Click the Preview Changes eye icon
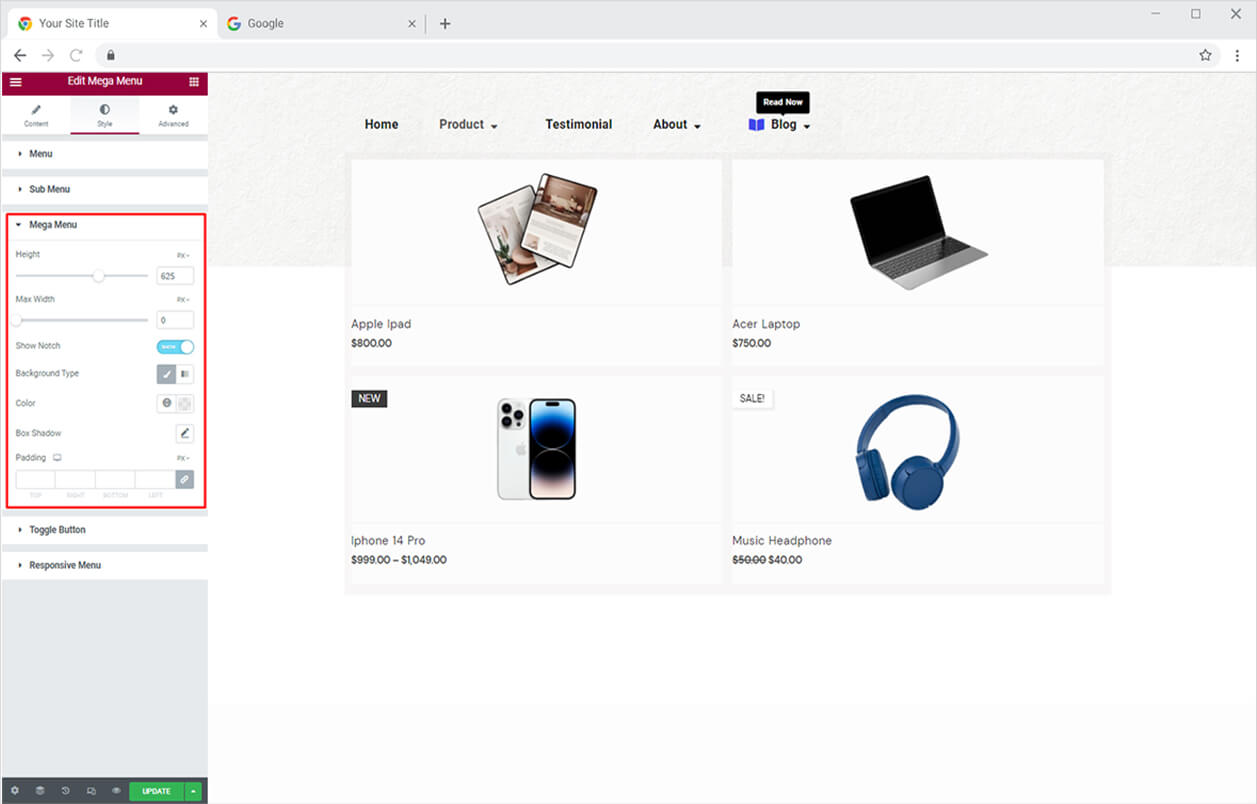 tap(116, 791)
